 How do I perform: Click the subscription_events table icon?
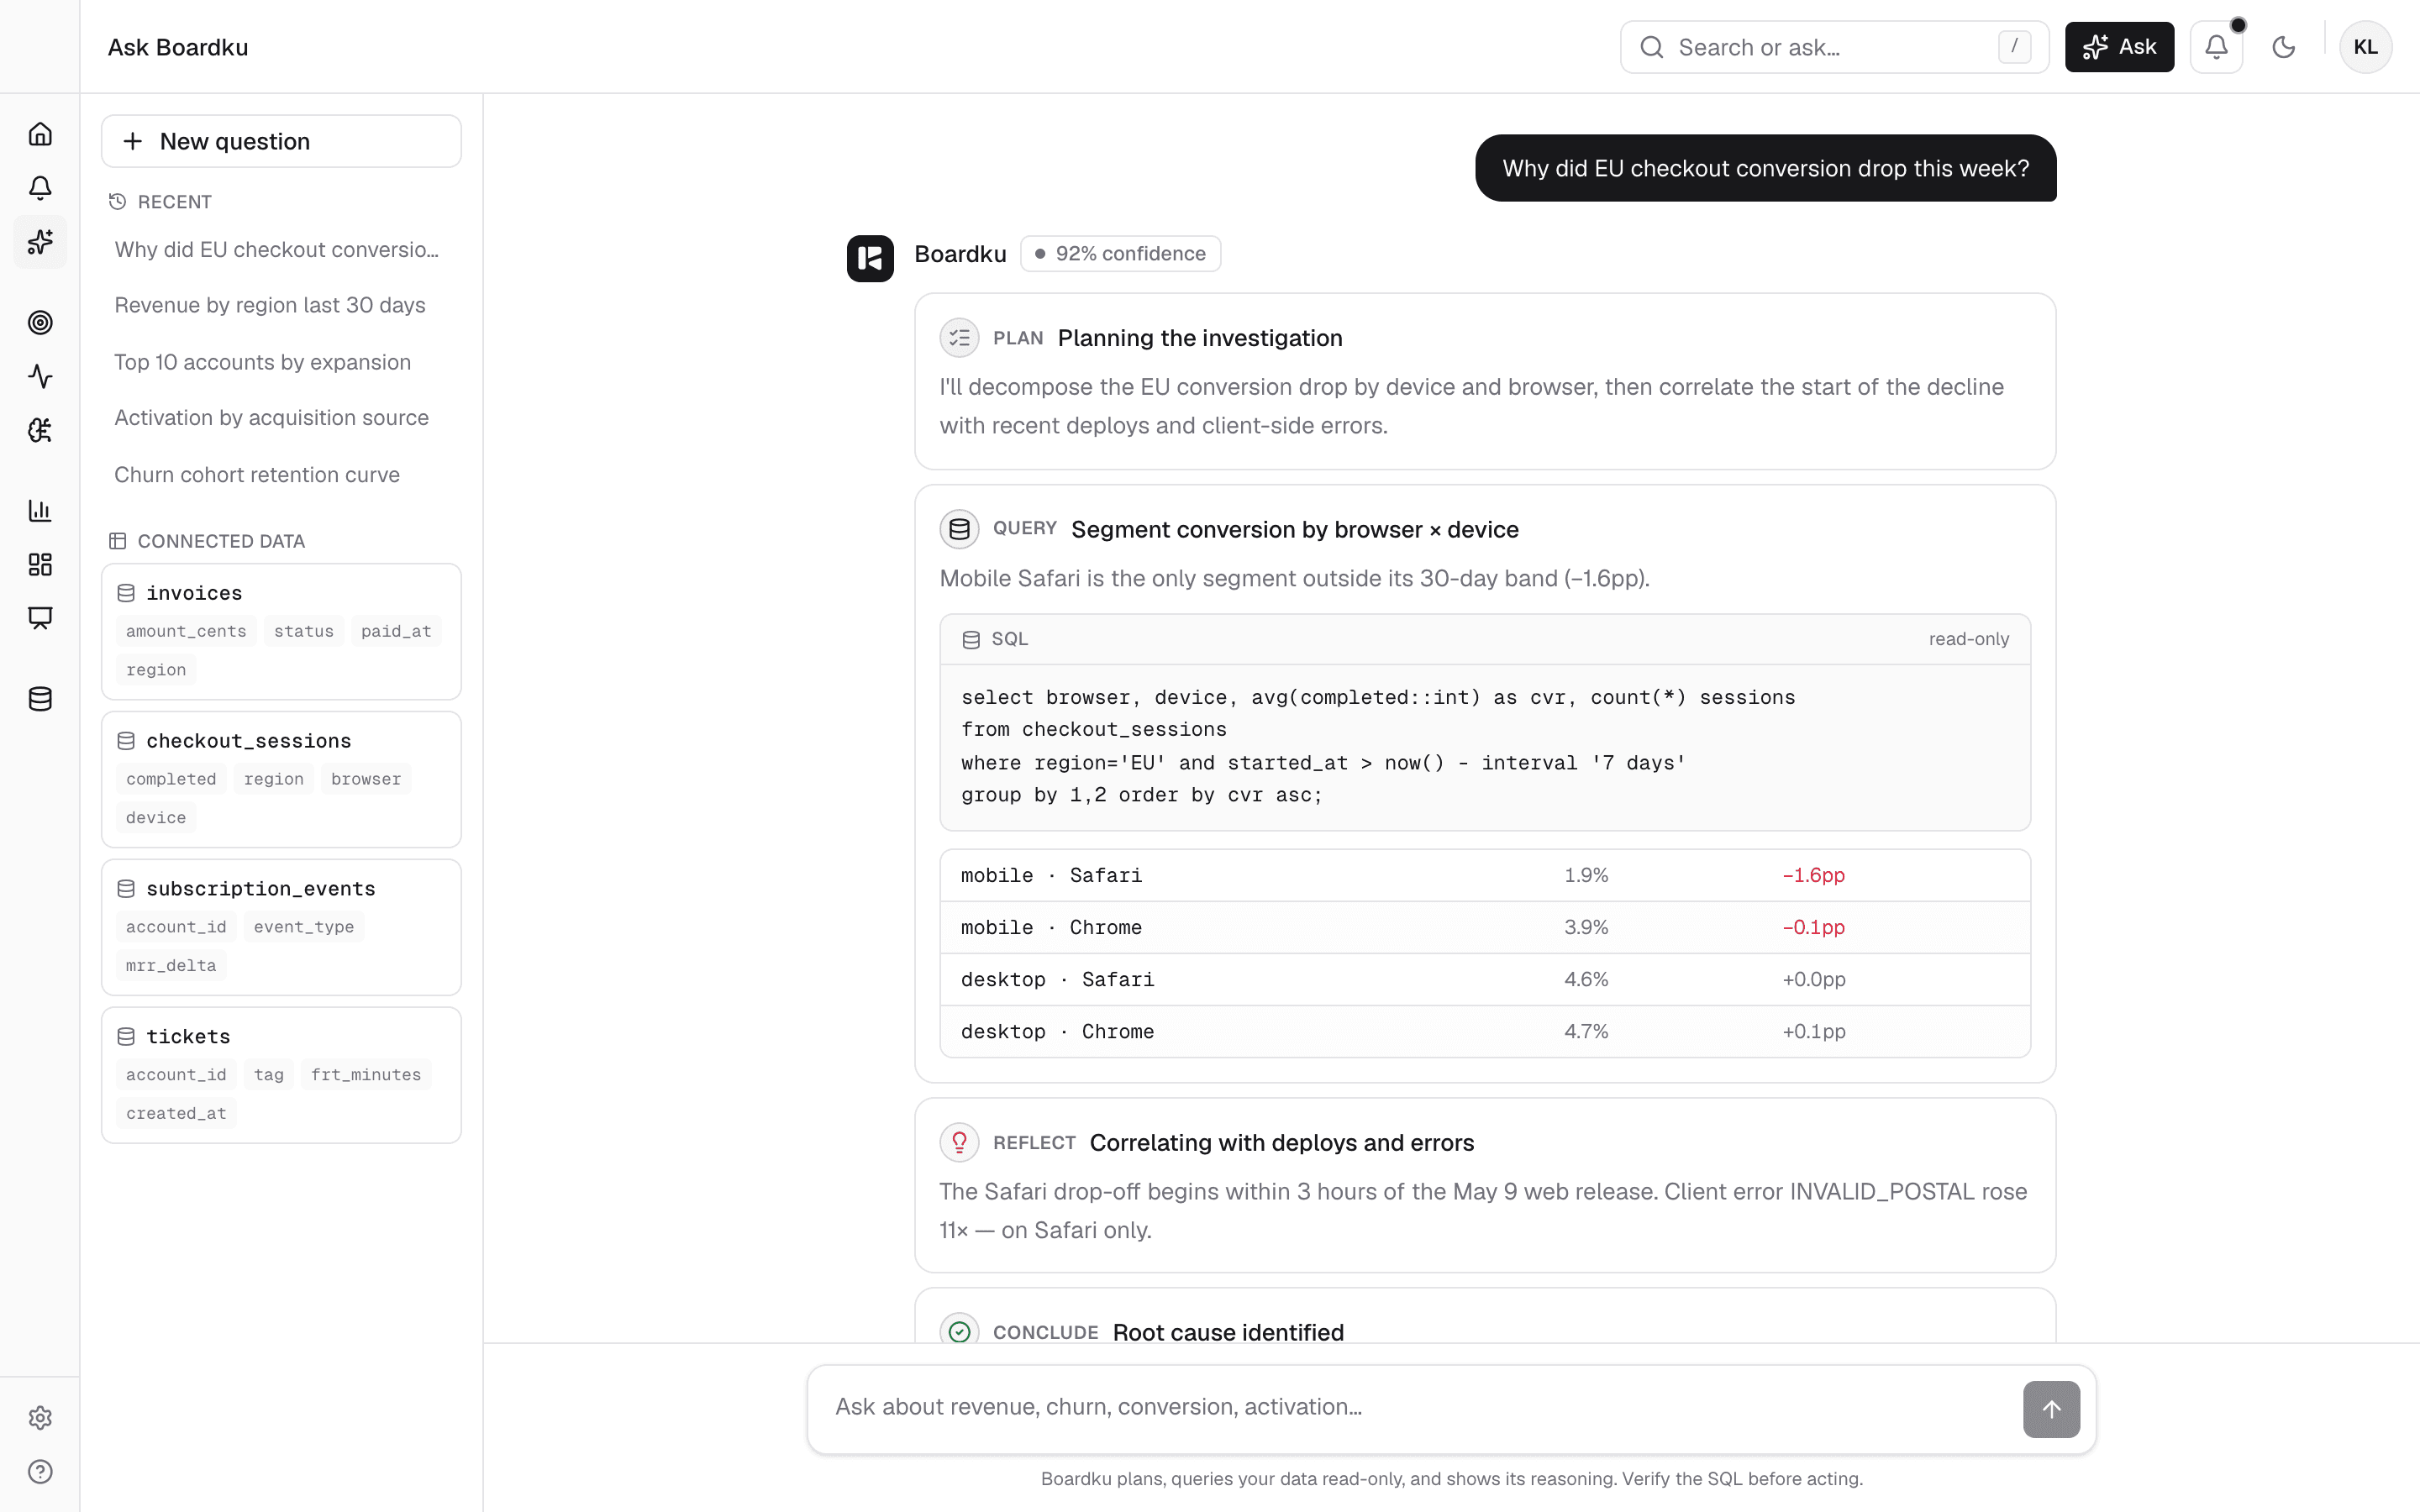[x=126, y=889]
